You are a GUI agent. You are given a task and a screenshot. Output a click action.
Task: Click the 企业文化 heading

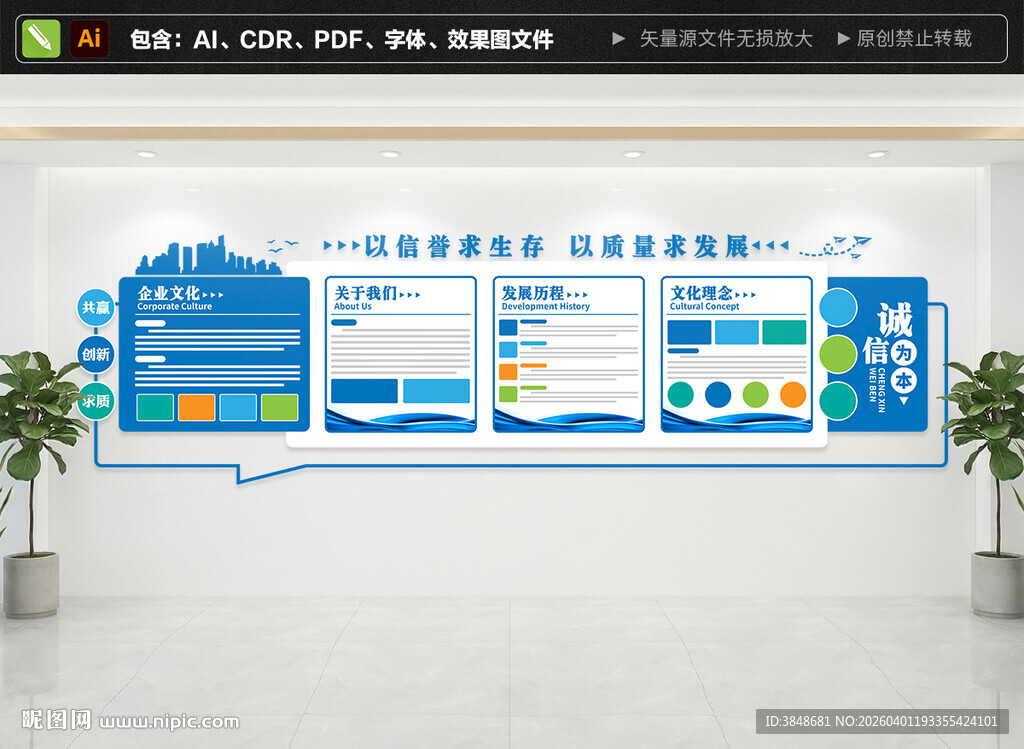[x=168, y=293]
